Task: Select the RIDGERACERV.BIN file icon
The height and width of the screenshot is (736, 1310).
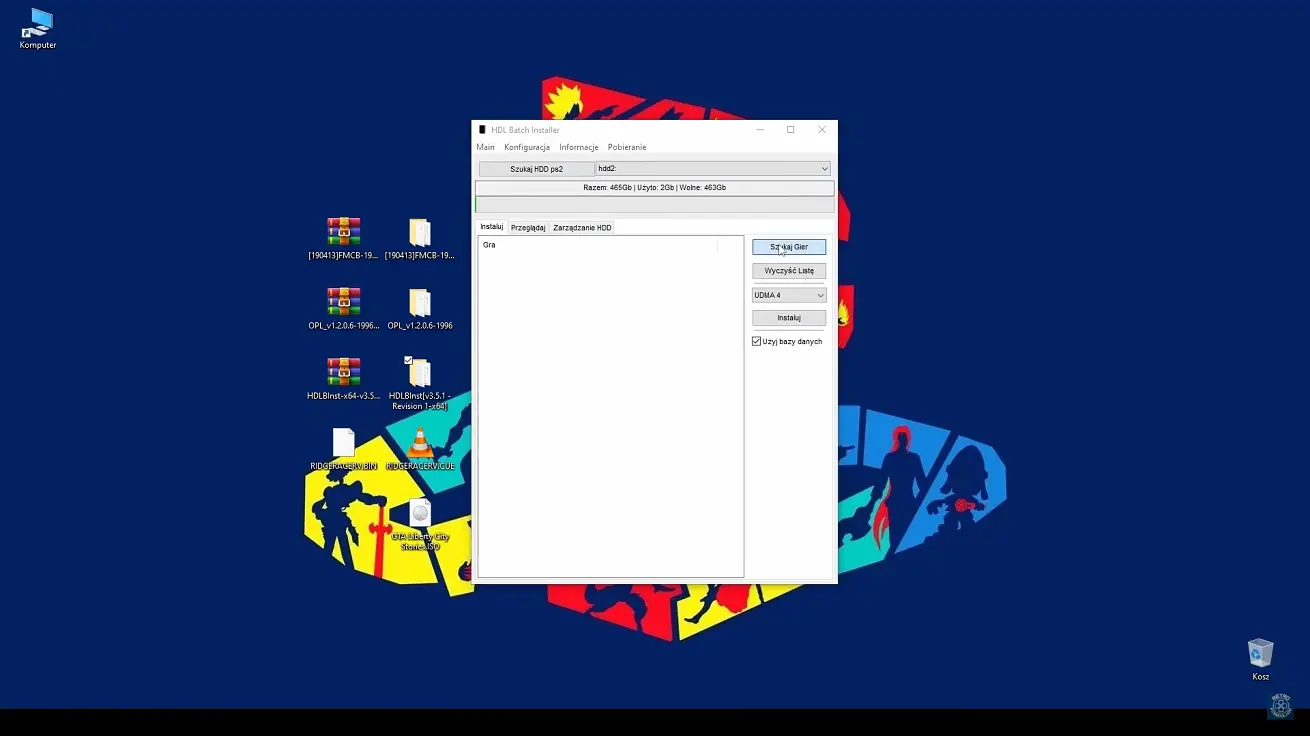Action: [343, 442]
